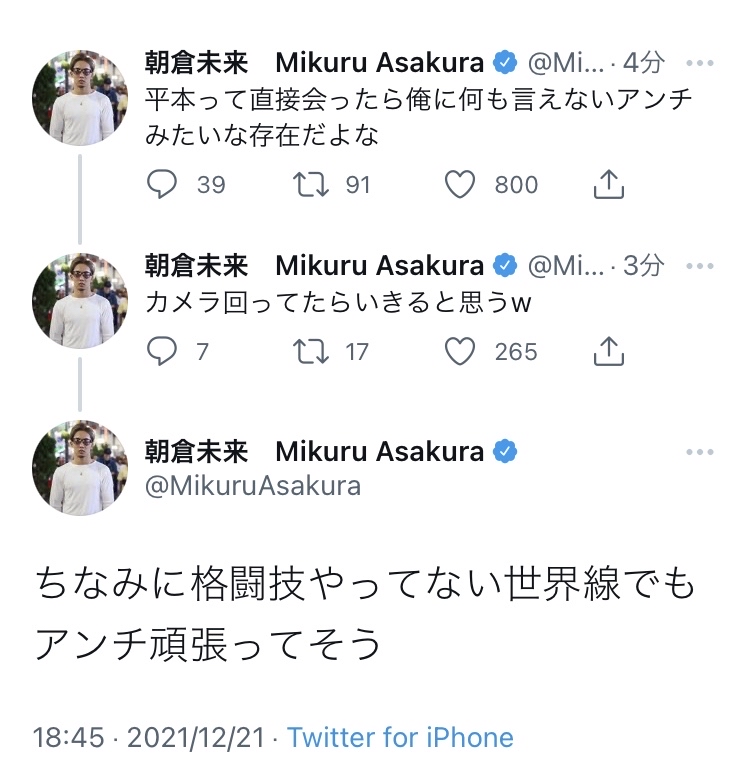750x777 pixels.
Task: Reply to the second tweet about カメラ
Action: click(162, 351)
